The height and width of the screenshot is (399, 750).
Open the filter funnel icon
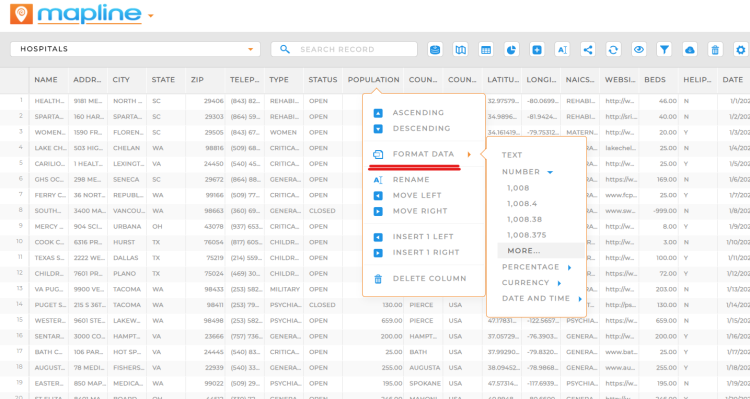[x=664, y=49]
